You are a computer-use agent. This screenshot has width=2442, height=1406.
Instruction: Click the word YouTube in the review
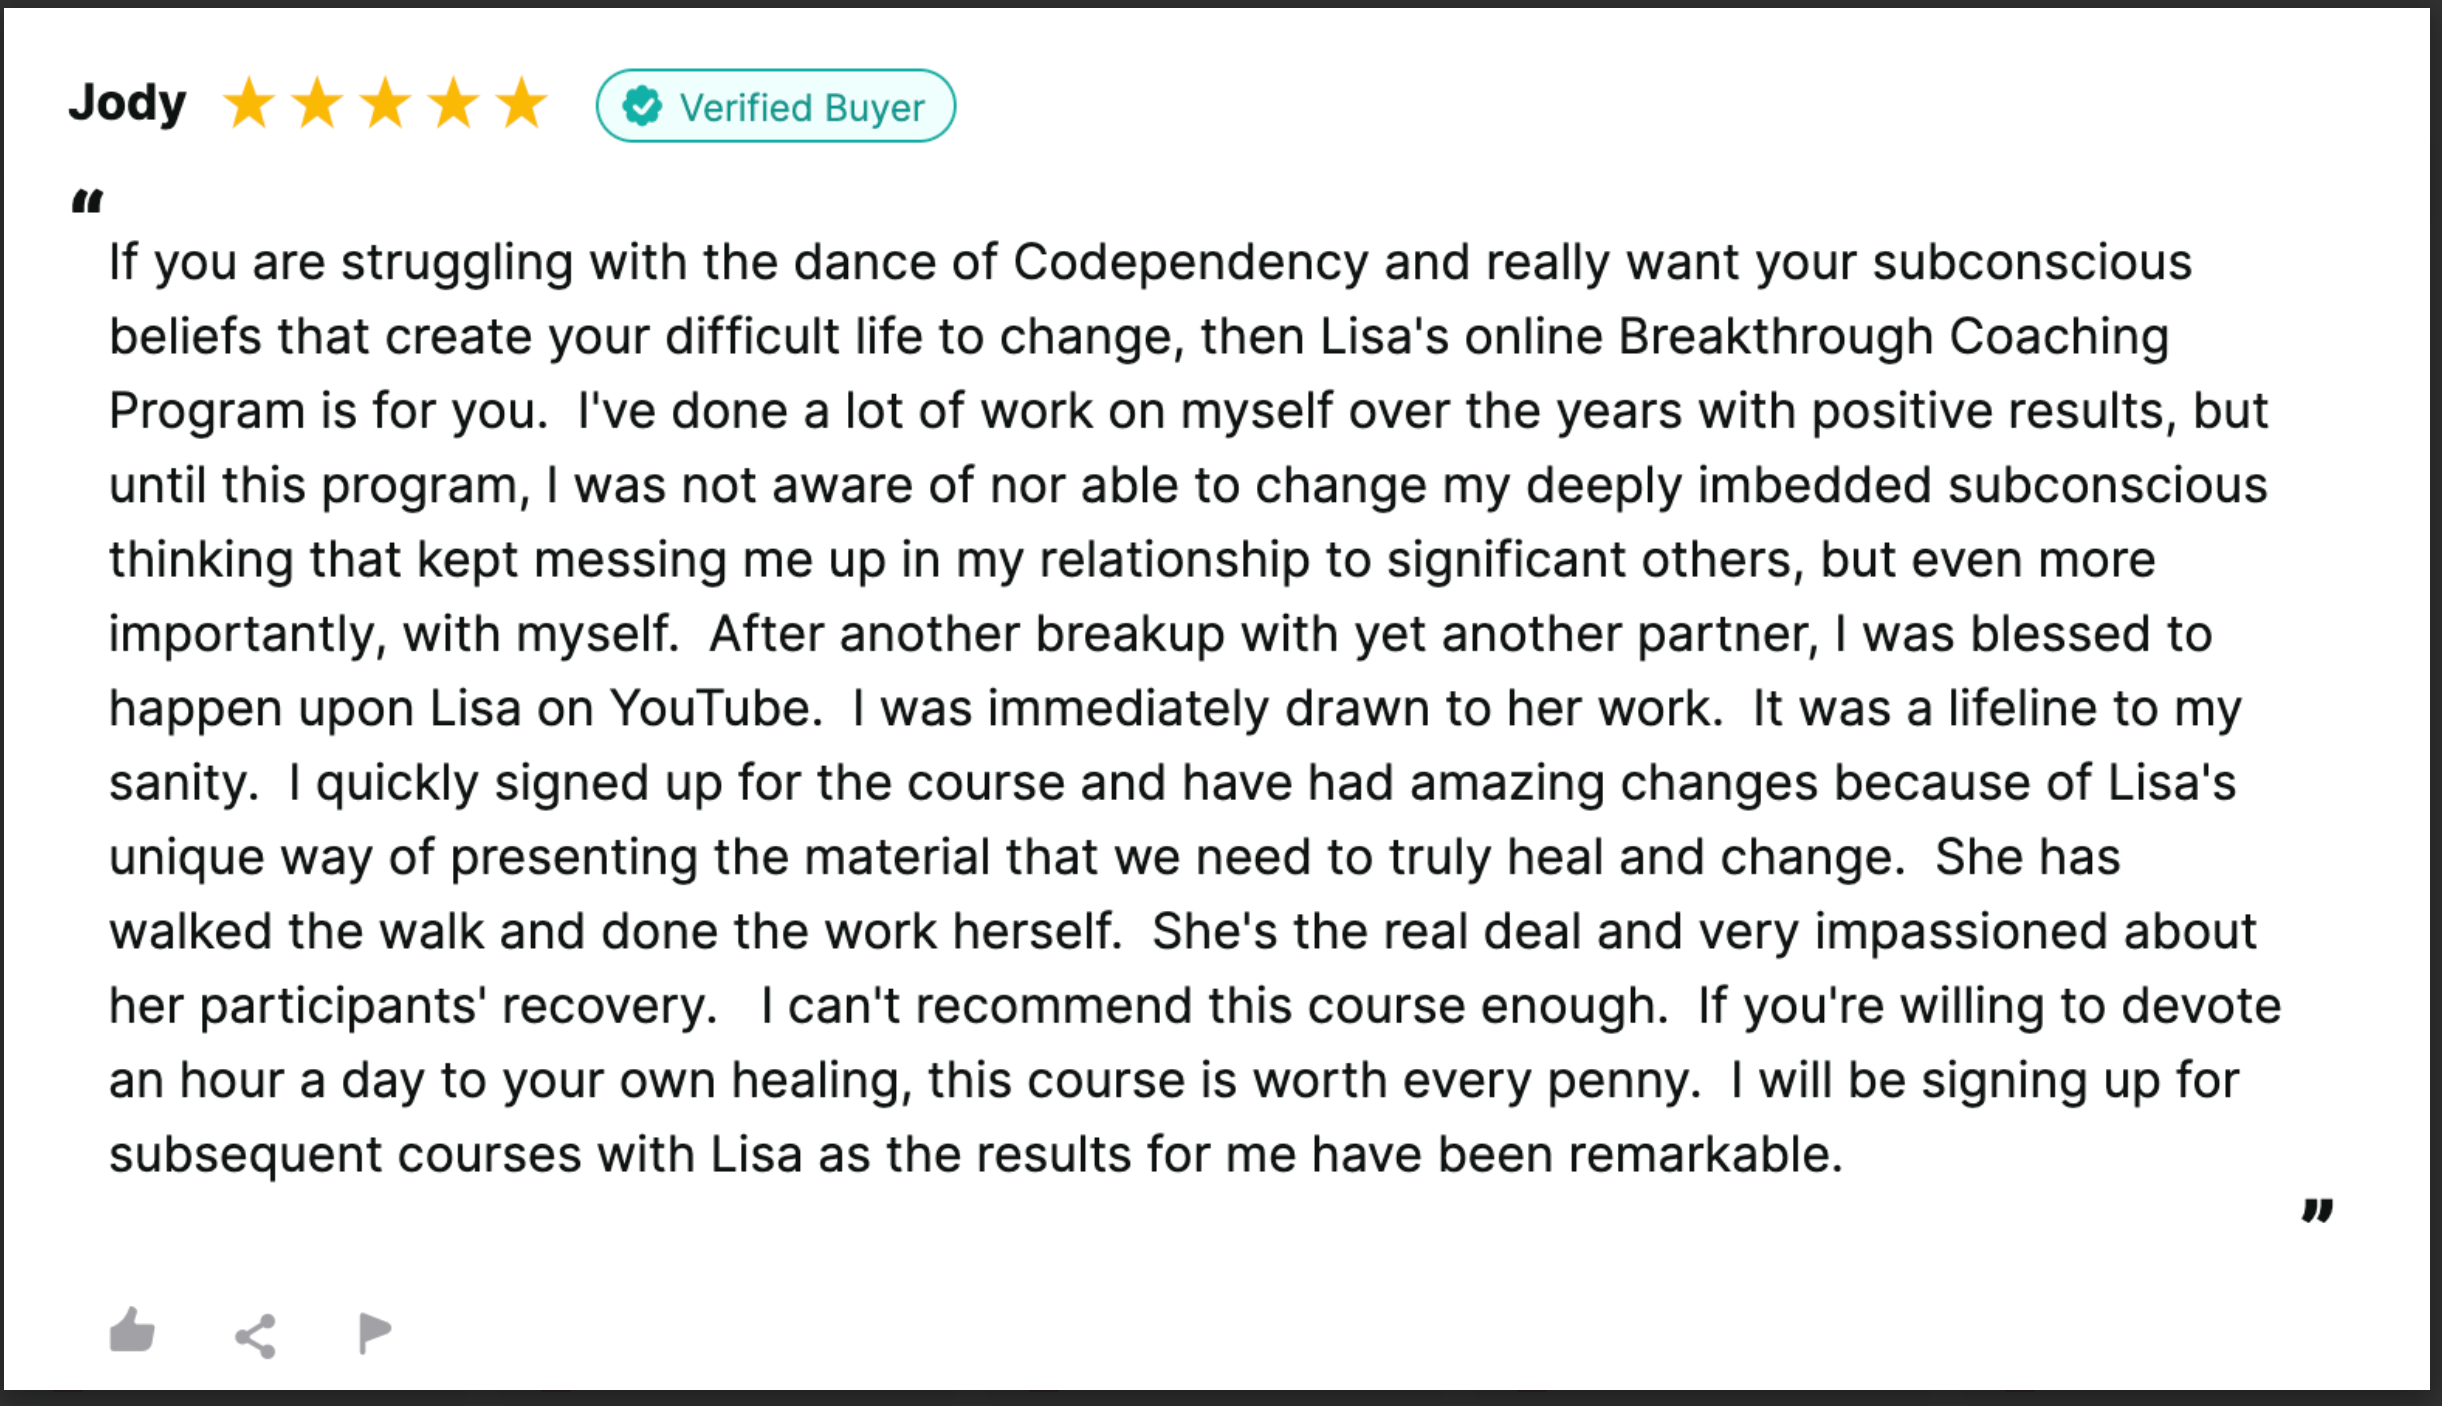(x=716, y=708)
